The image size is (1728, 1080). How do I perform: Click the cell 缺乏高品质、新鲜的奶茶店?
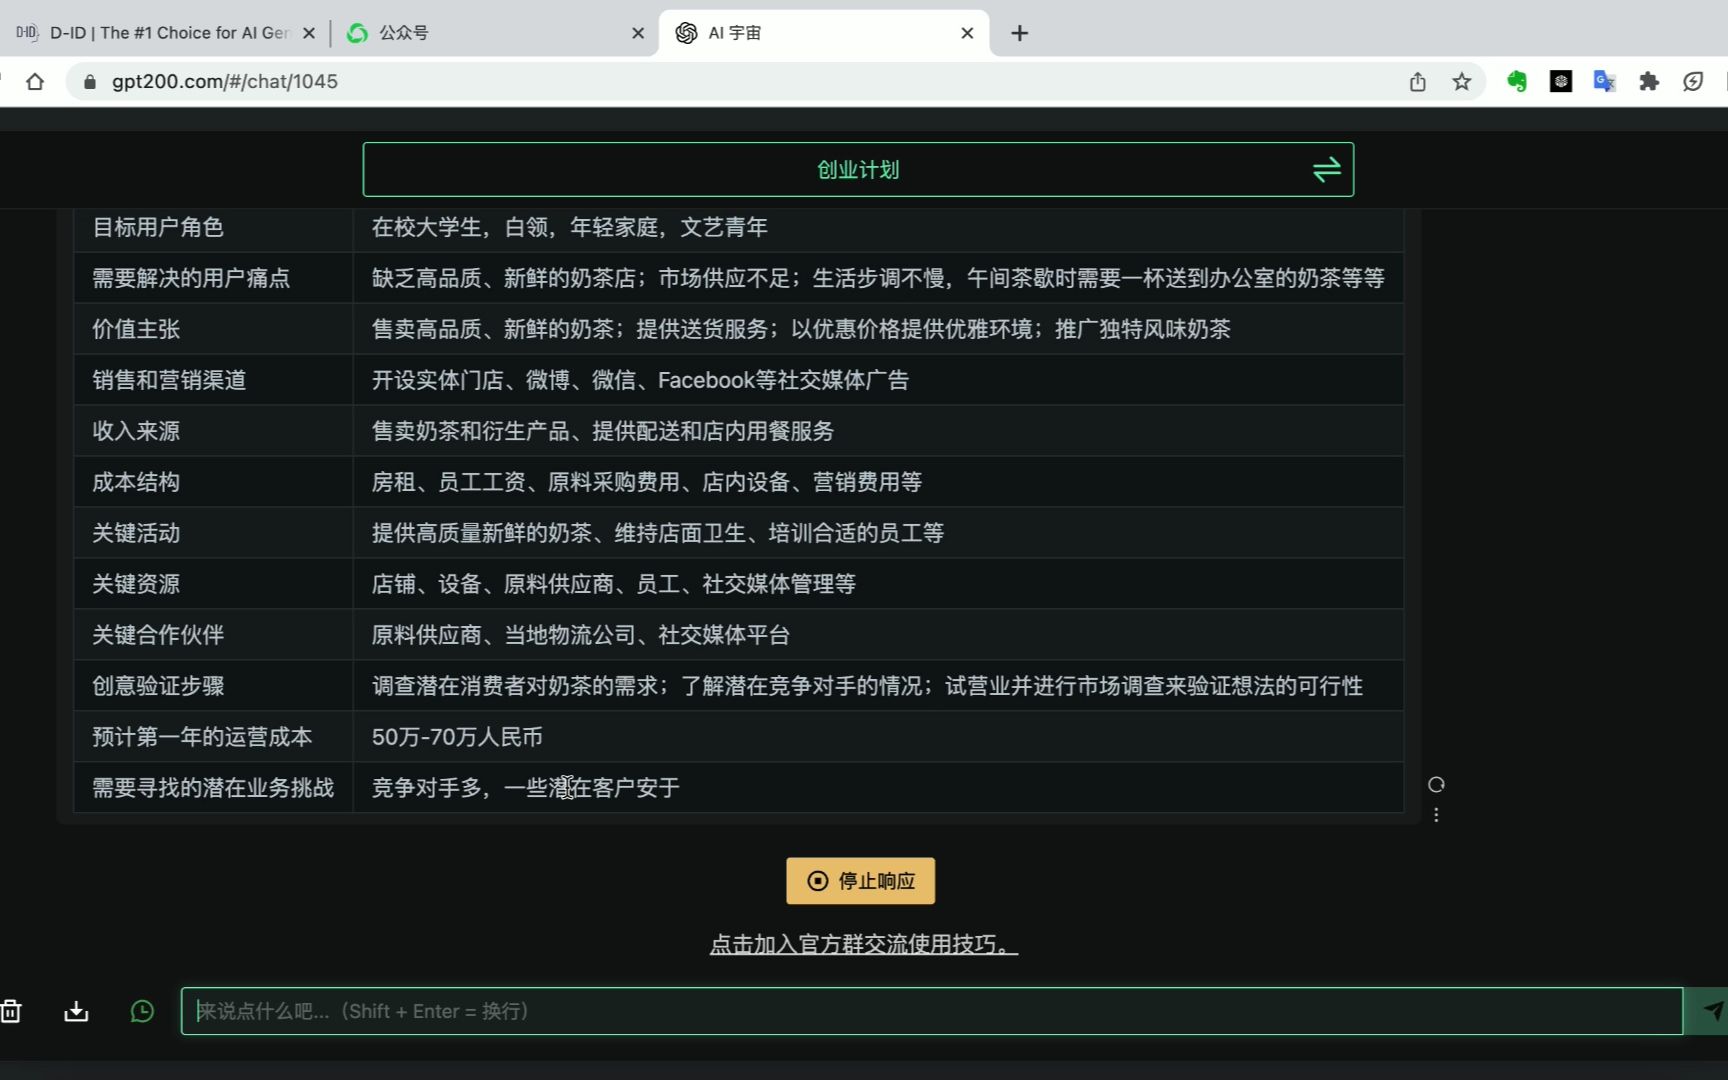[x=878, y=278]
